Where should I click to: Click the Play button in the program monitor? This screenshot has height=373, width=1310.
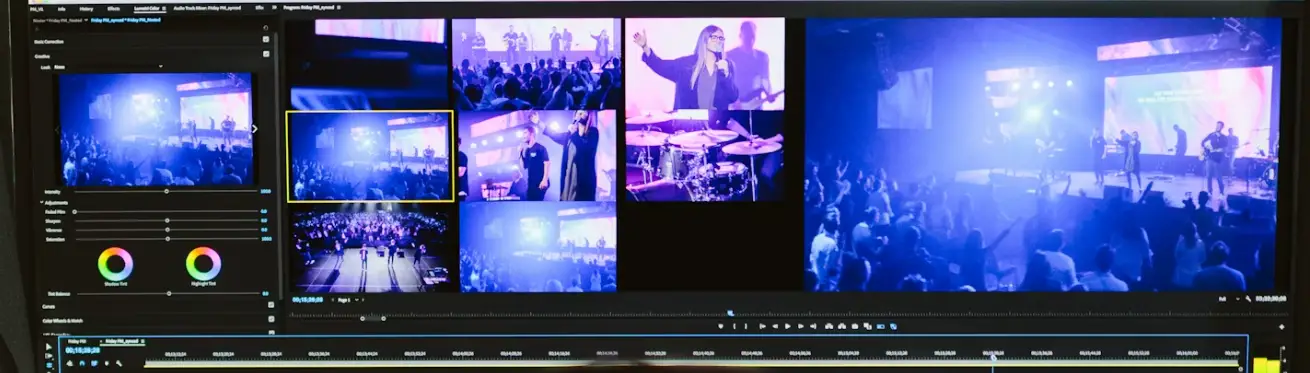tap(787, 326)
